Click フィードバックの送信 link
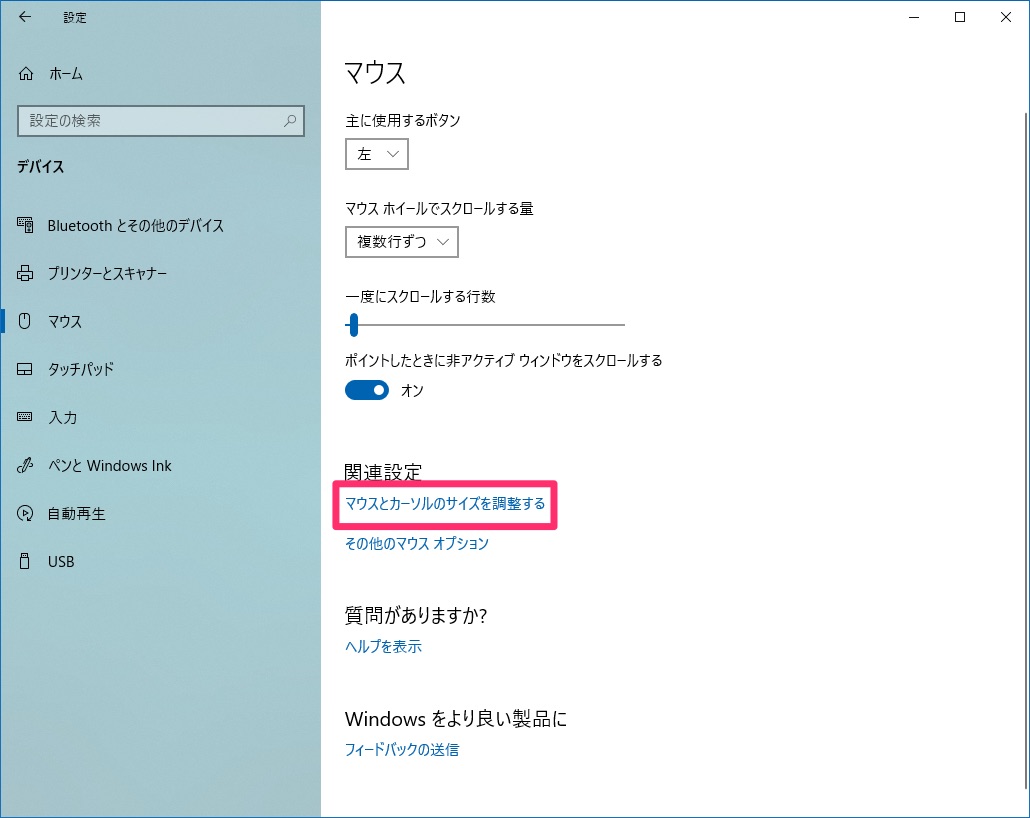This screenshot has width=1030, height=818. tap(401, 750)
